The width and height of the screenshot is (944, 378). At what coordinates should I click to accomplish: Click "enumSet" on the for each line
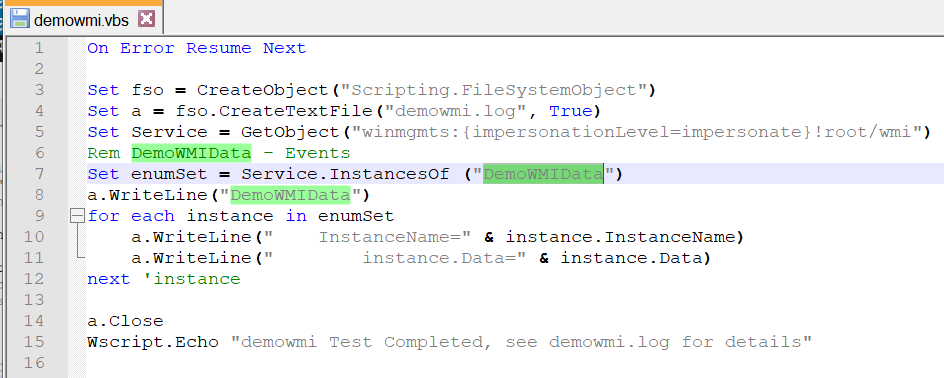point(356,216)
